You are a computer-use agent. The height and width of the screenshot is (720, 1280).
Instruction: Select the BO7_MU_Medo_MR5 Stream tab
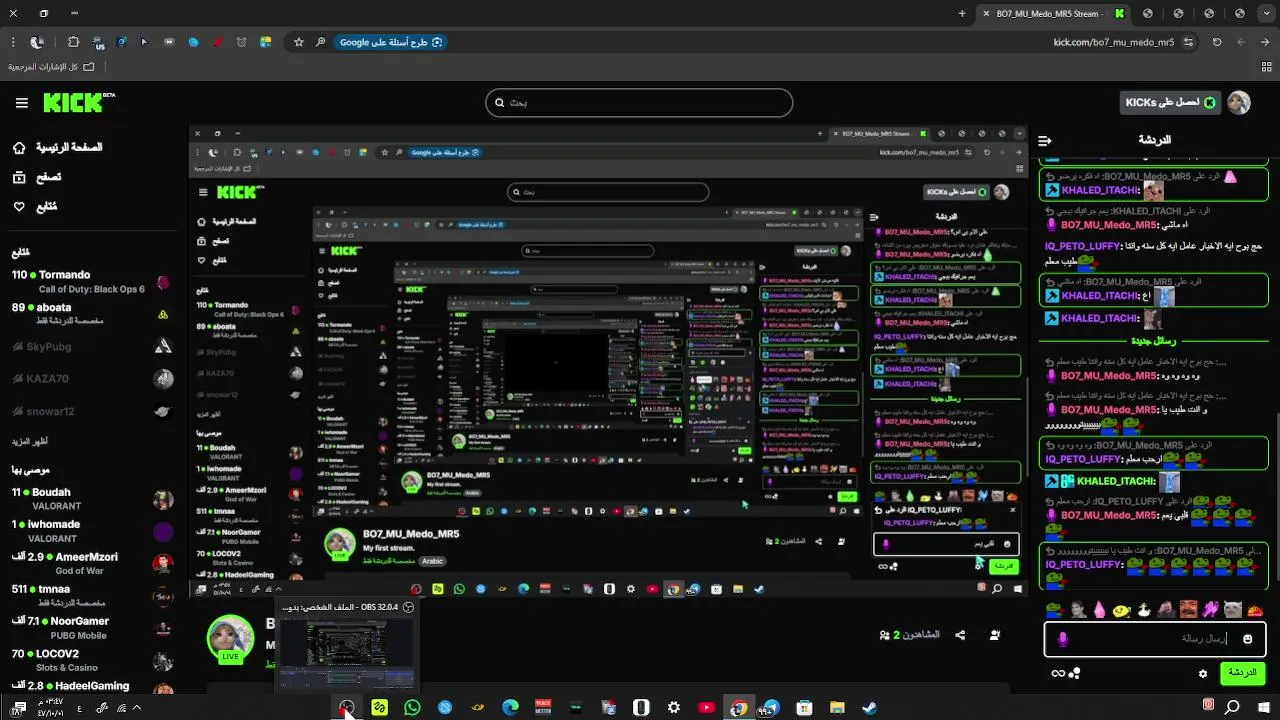point(1054,14)
